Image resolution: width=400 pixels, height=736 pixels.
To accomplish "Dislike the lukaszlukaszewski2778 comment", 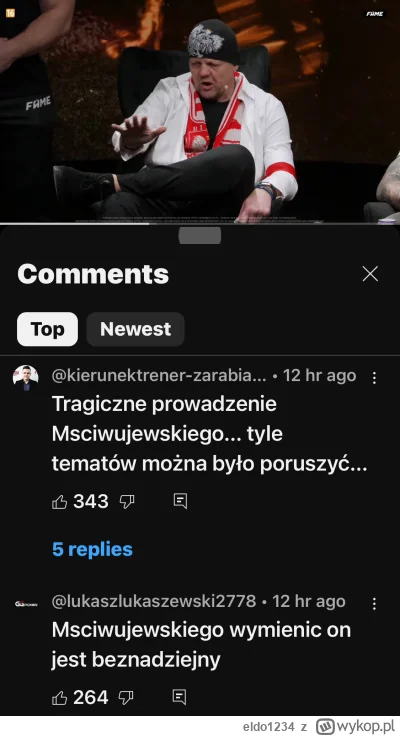I will pyautogui.click(x=126, y=698).
